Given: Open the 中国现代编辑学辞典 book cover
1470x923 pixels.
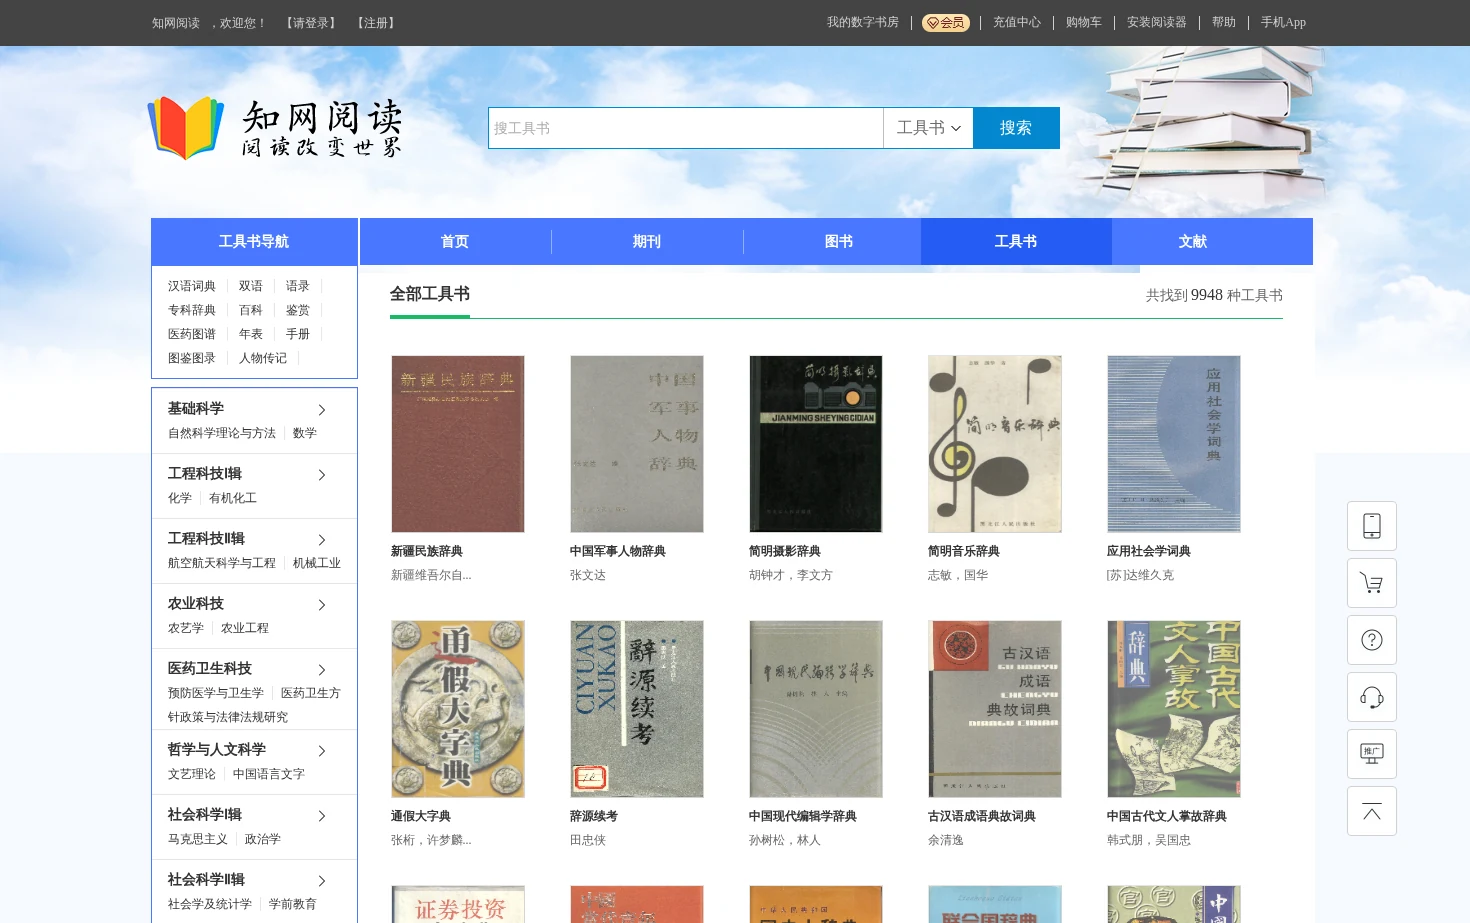Looking at the screenshot, I should point(816,709).
